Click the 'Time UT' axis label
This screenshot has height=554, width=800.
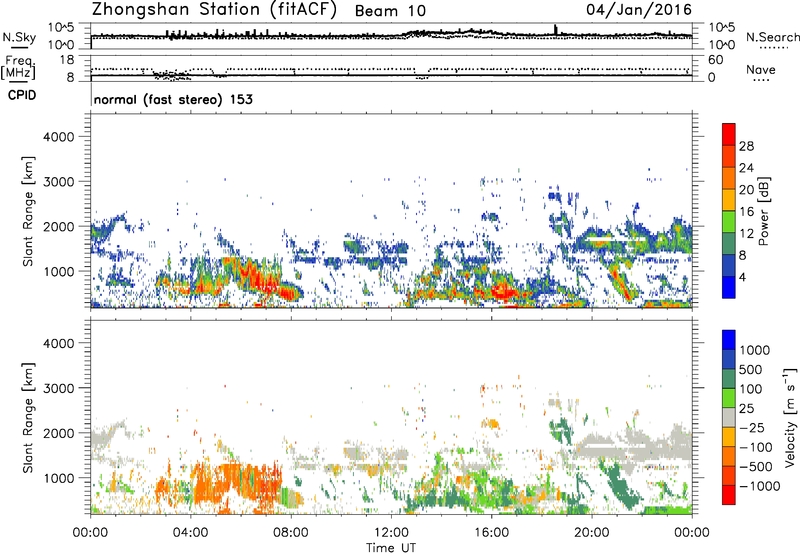[391, 547]
